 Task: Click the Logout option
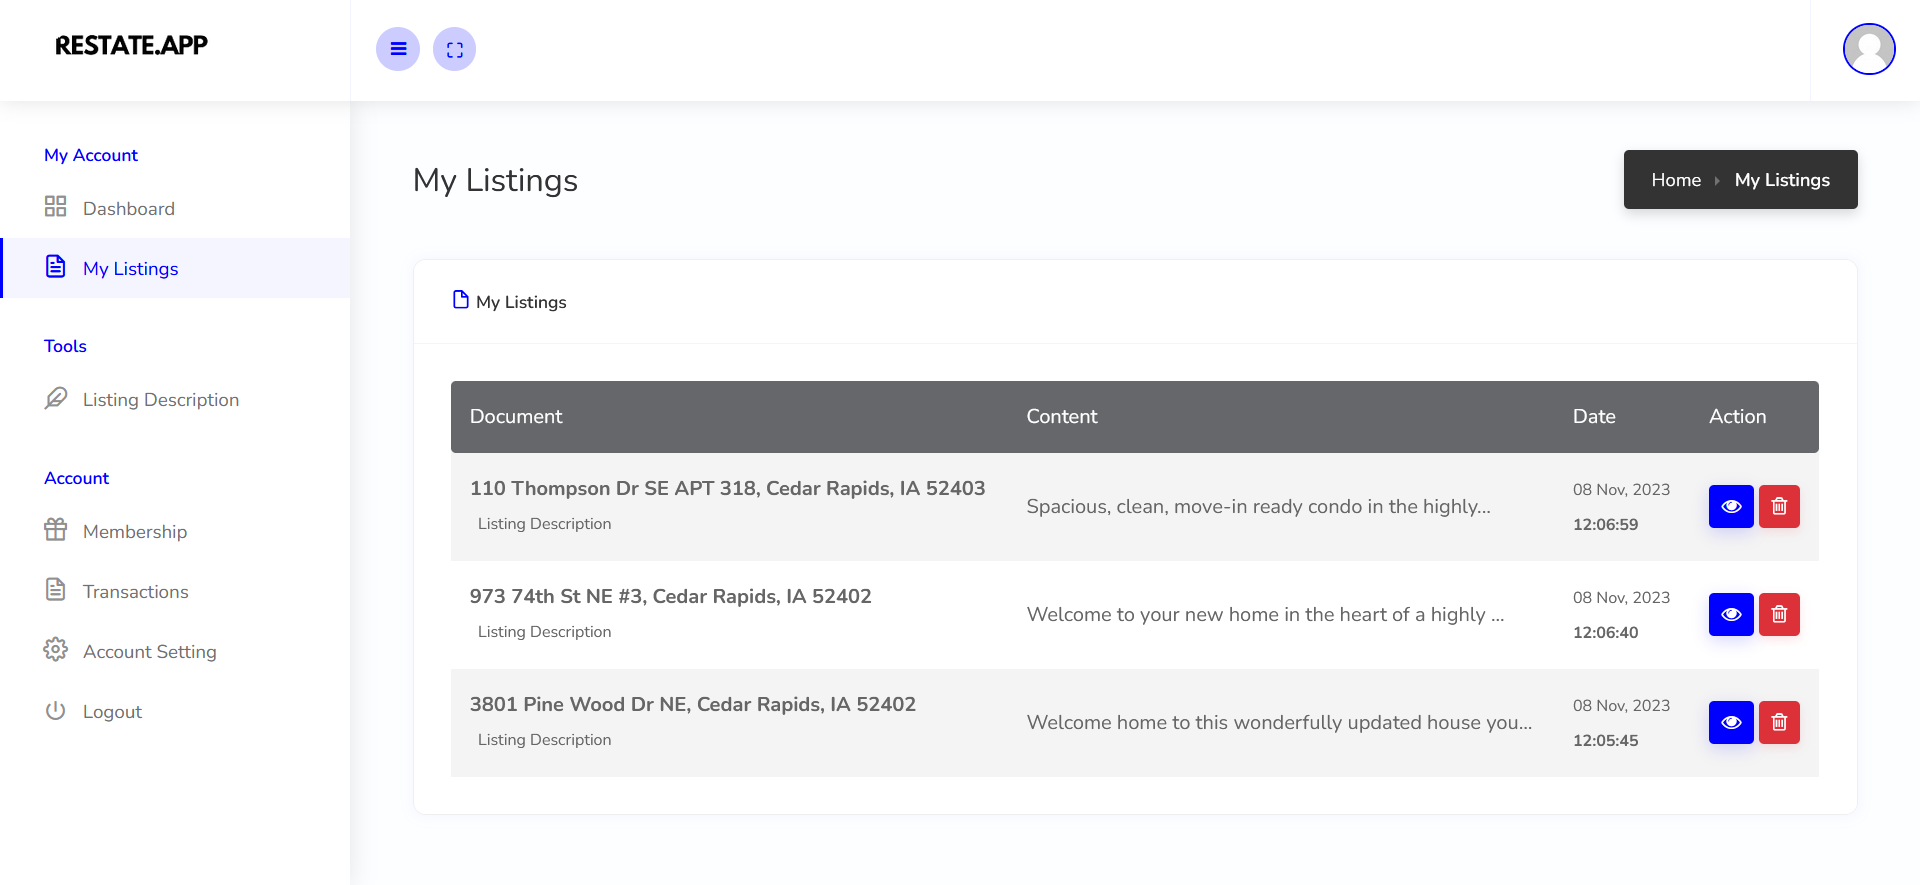(112, 712)
